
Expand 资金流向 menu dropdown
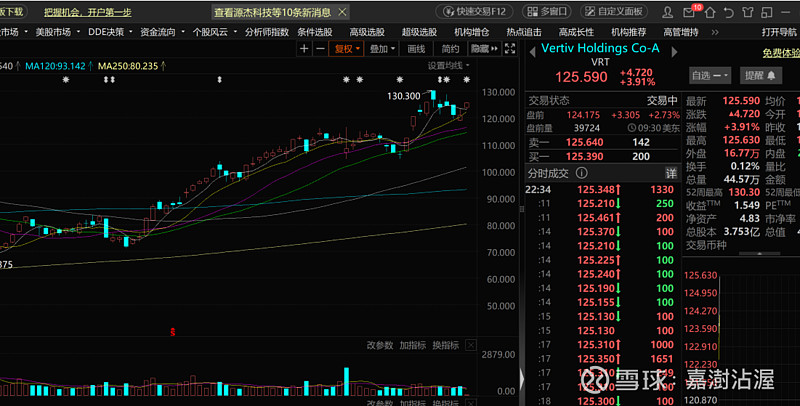click(x=162, y=32)
